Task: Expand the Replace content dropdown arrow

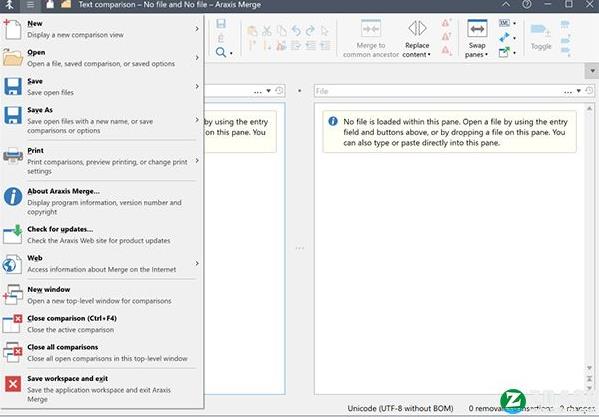Action: coord(429,55)
